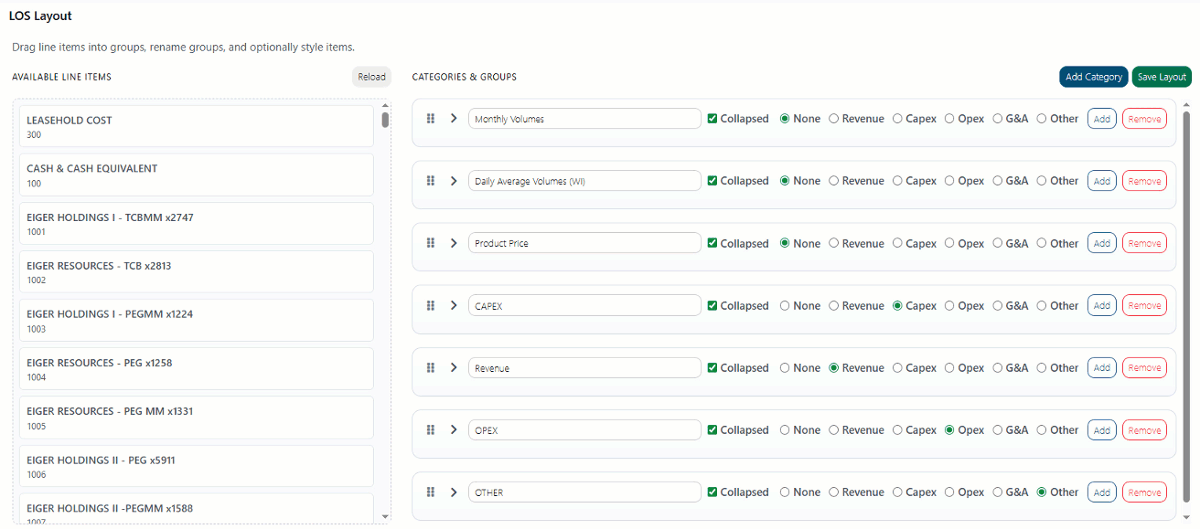The height and width of the screenshot is (529, 1200).
Task: Expand the Monthly Volumes category
Action: tap(453, 118)
